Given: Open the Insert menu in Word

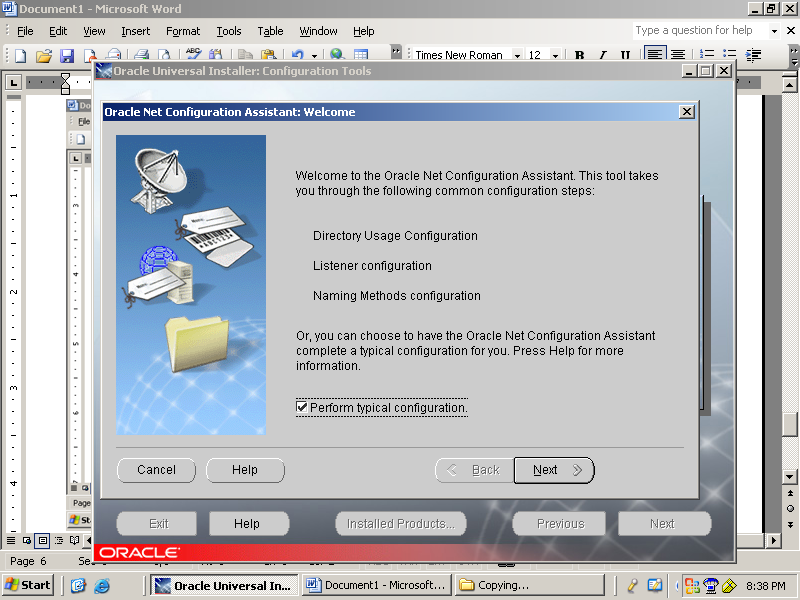Looking at the screenshot, I should [x=136, y=31].
